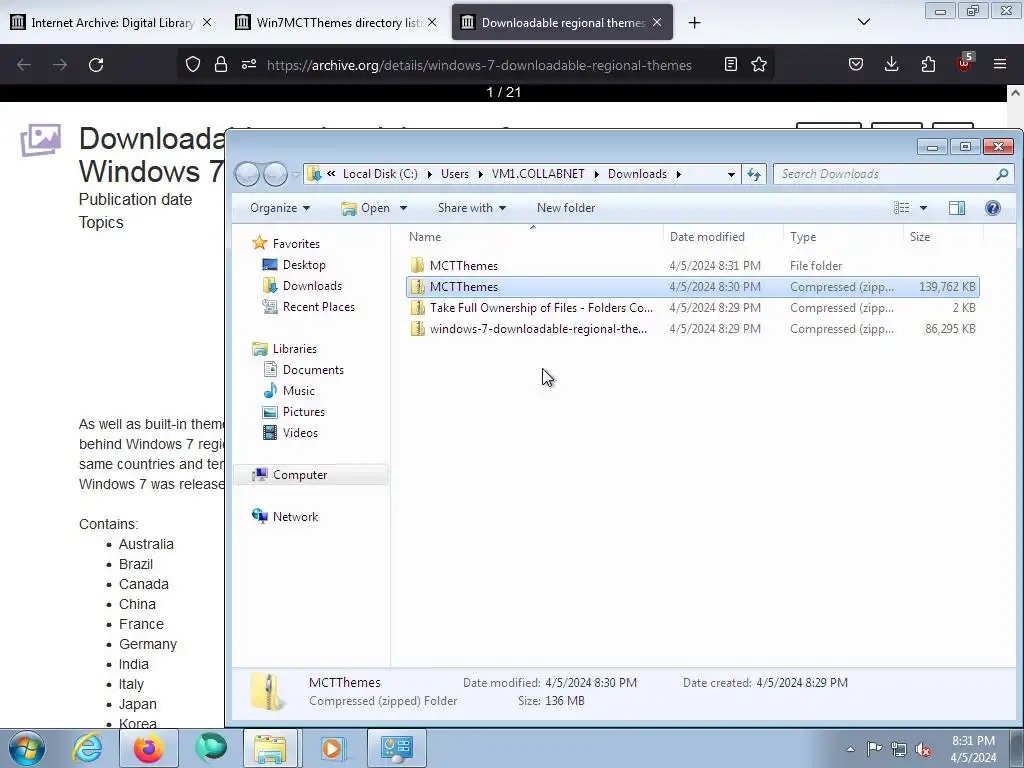Viewport: 1024px width, 768px height.
Task: Click the uBlock Origin extension icon
Action: (965, 63)
